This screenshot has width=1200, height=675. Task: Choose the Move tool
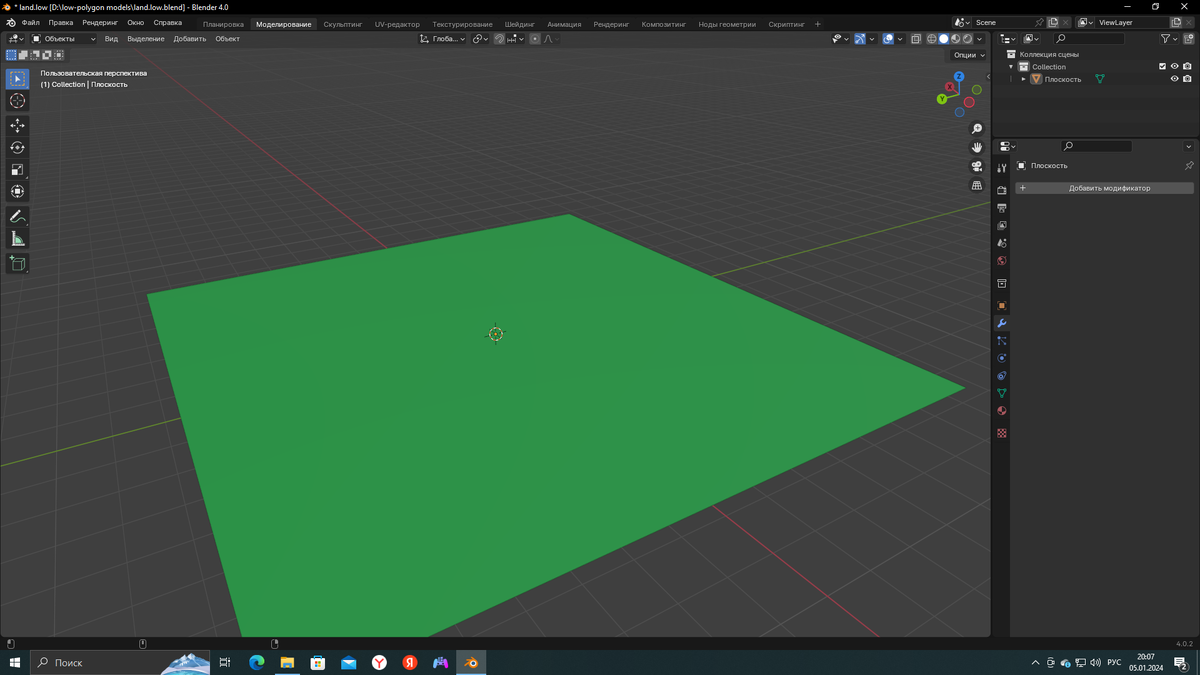[x=17, y=125]
